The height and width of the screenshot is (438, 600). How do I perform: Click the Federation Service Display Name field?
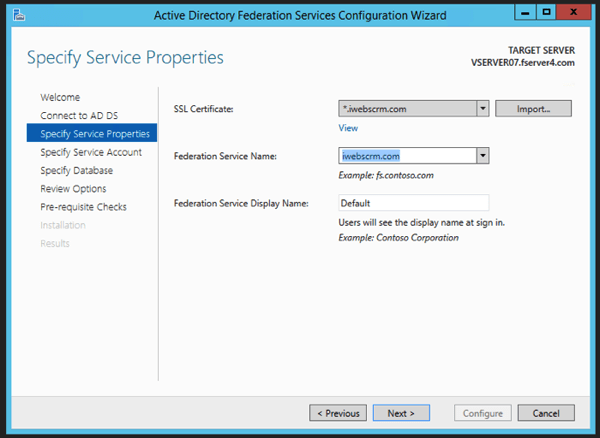point(414,203)
